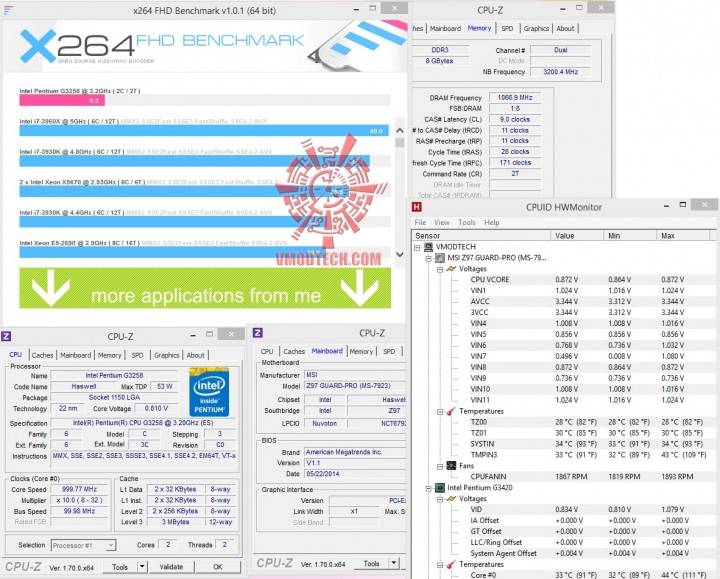The width and height of the screenshot is (720, 579).
Task: Click the Min column header in HWMonitor
Action: [630, 236]
